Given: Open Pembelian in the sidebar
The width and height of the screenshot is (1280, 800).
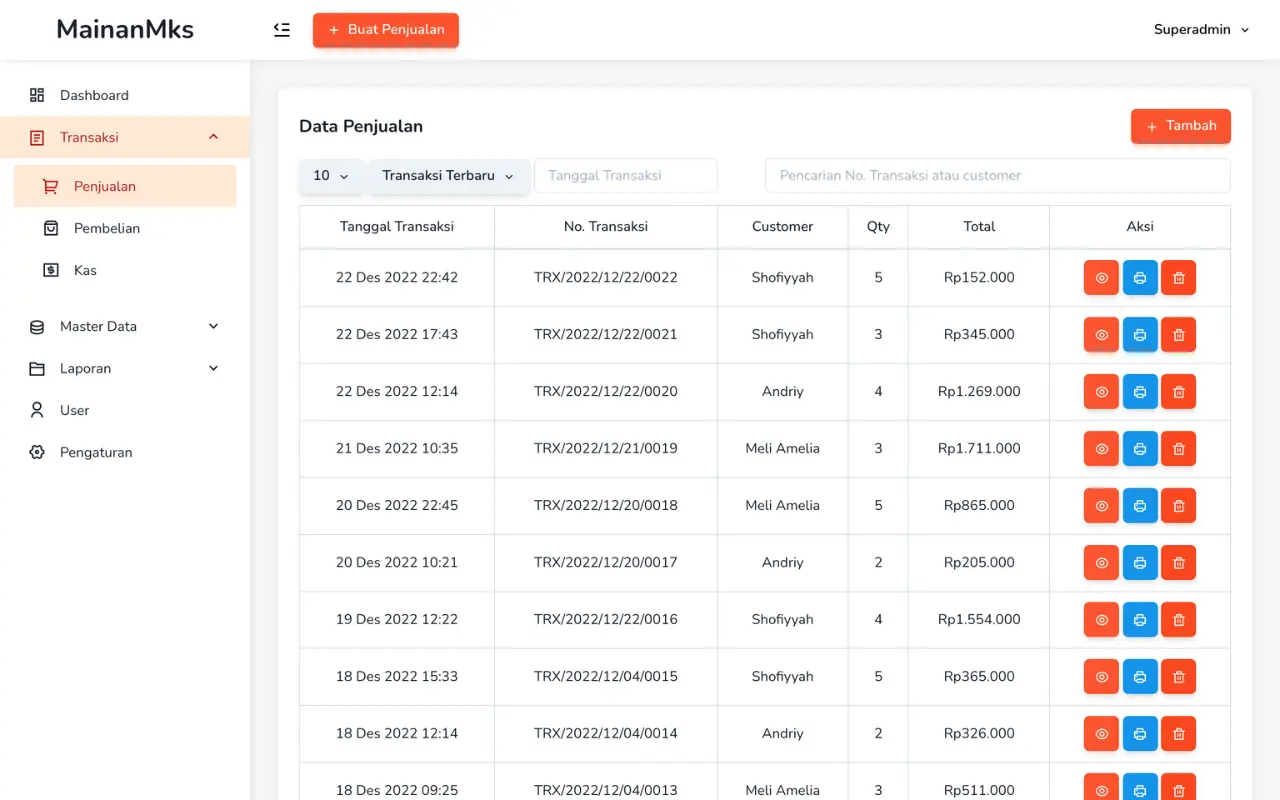Looking at the screenshot, I should tap(106, 229).
